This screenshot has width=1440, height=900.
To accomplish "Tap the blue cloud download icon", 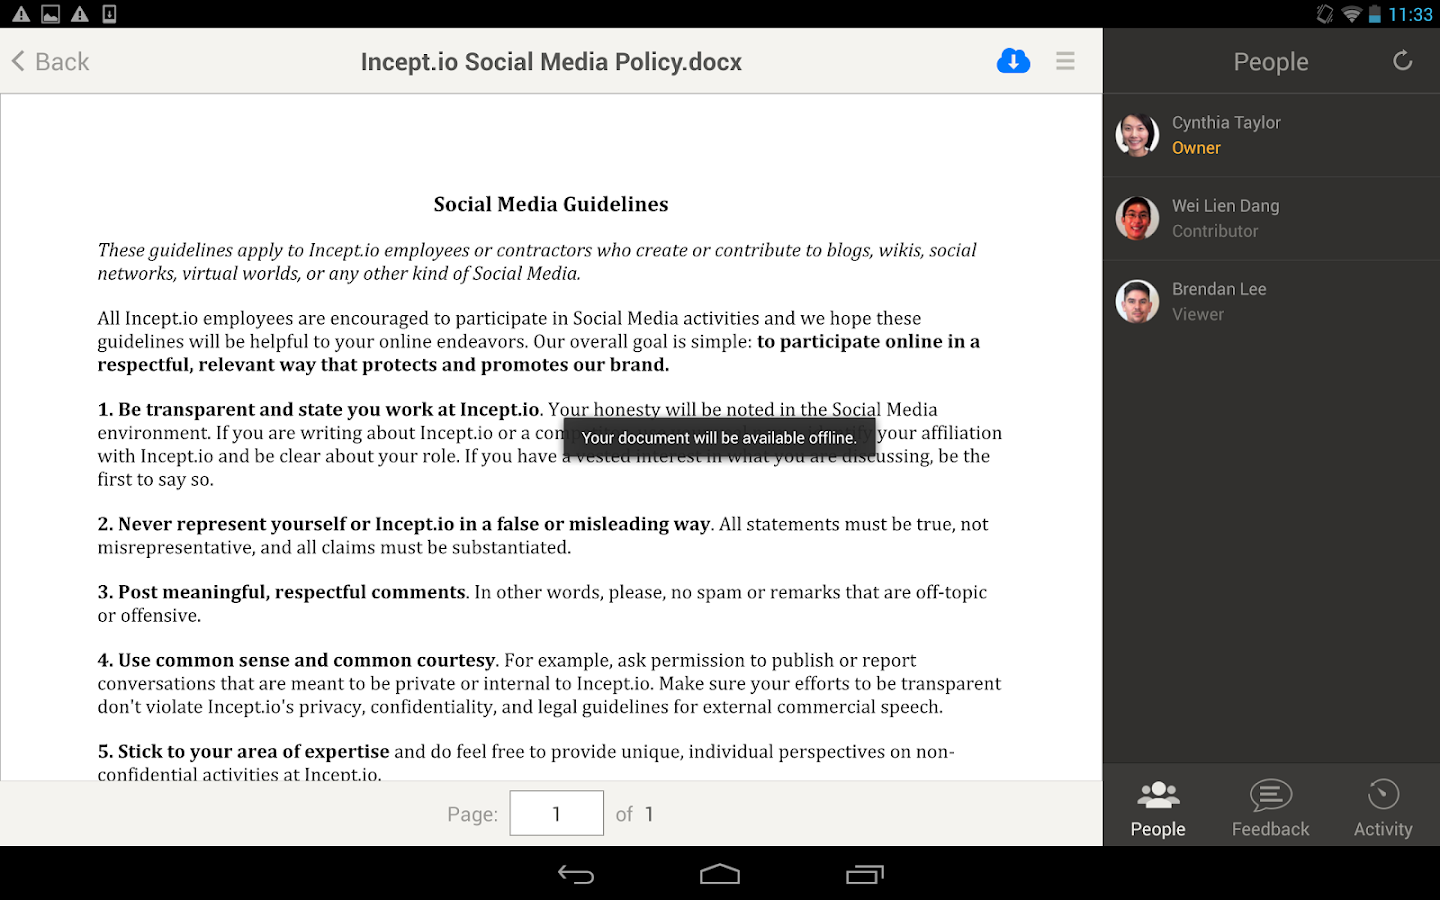I will click(1013, 61).
